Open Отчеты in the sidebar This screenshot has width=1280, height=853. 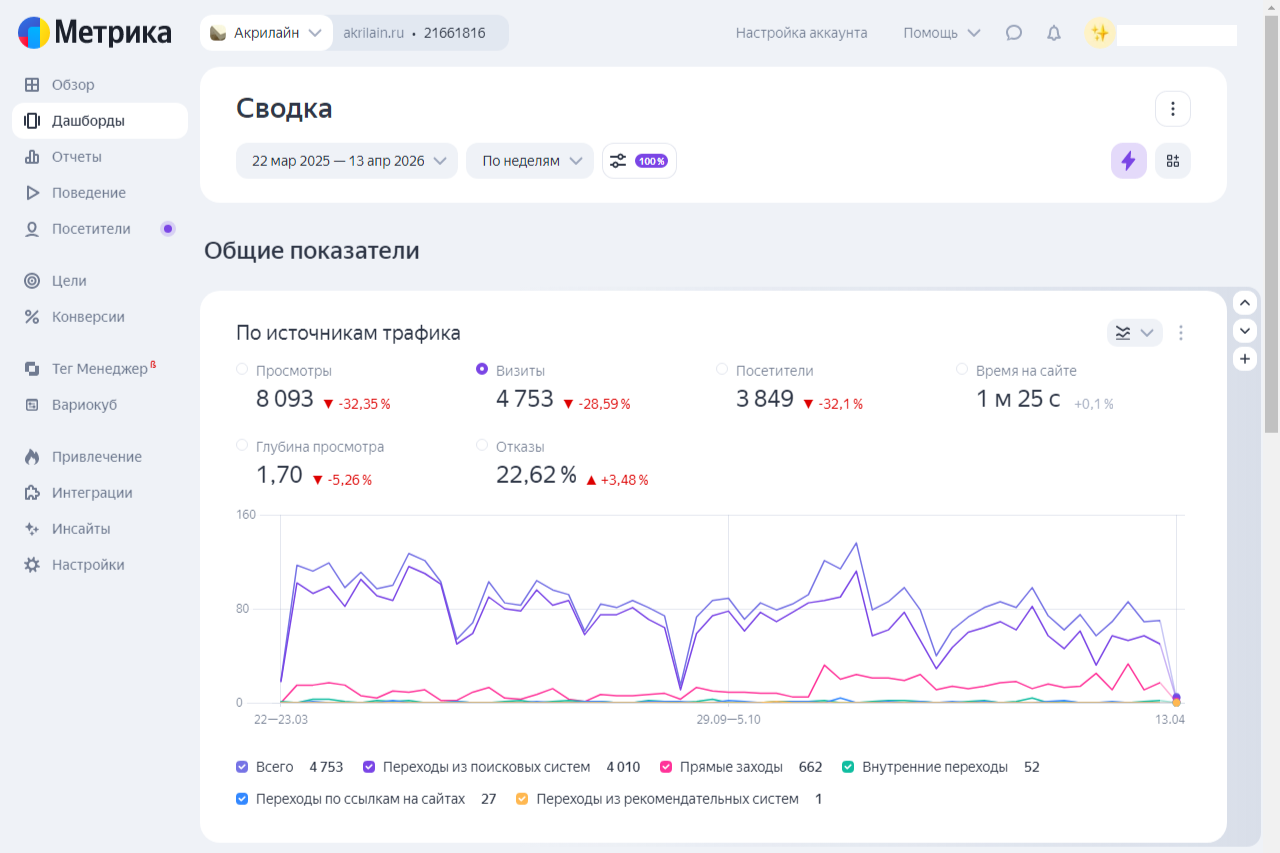pos(77,157)
